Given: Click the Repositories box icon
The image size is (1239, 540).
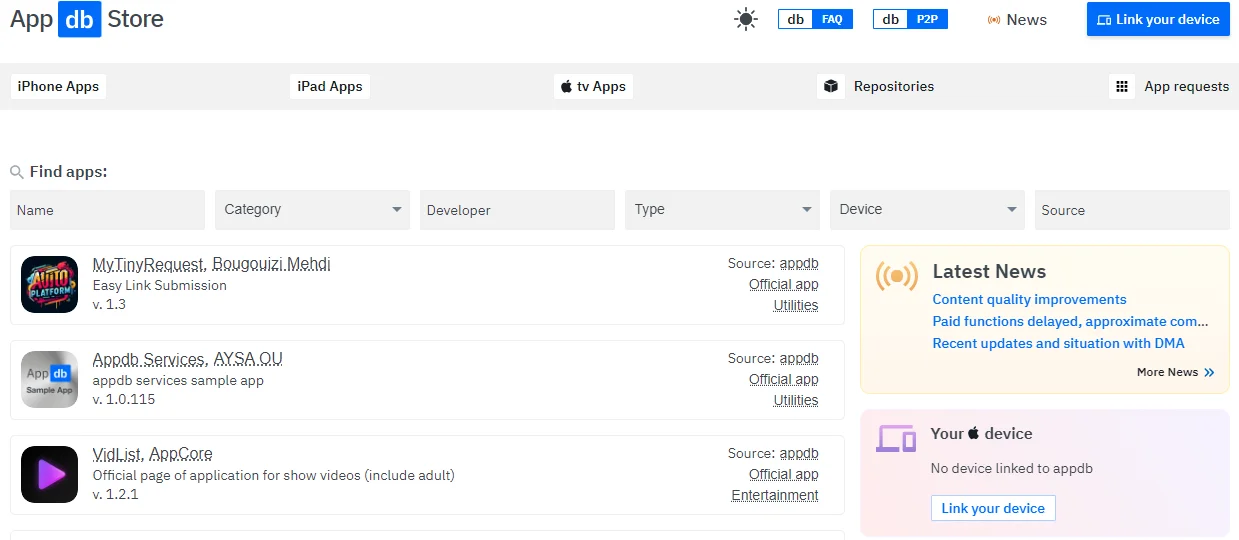Looking at the screenshot, I should 830,86.
